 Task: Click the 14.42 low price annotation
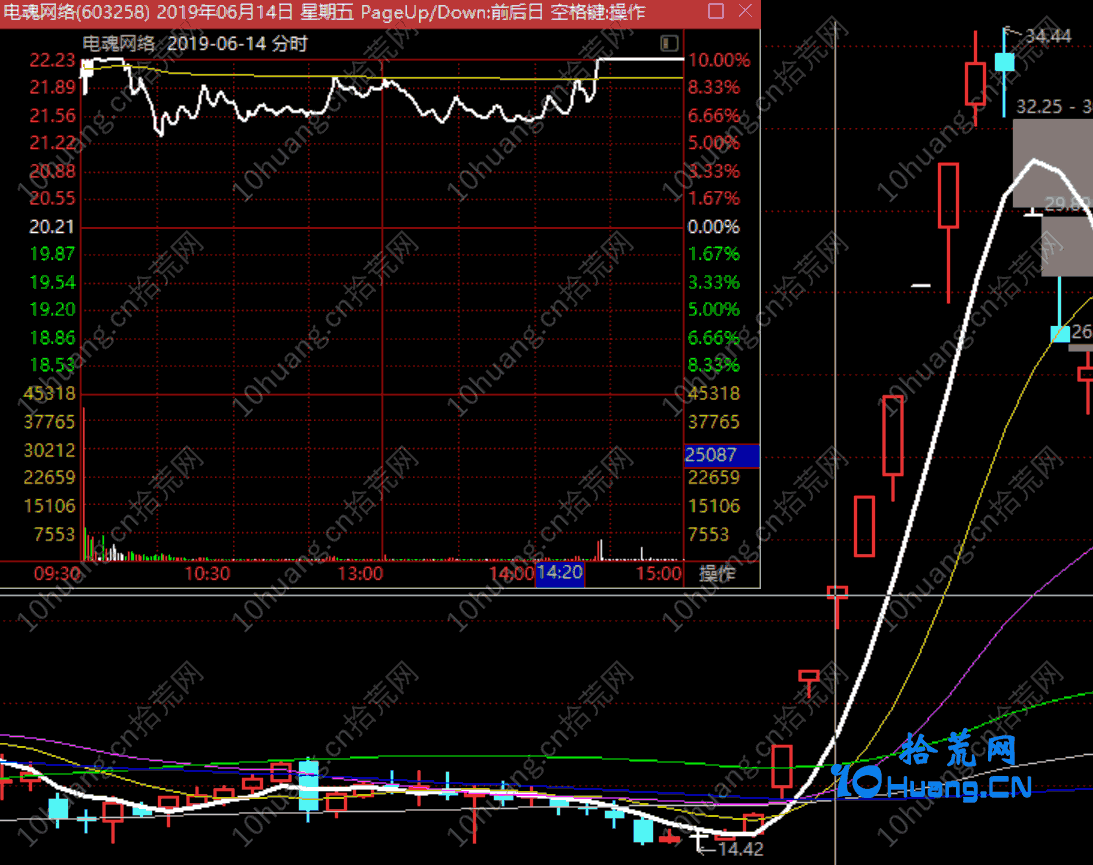click(x=740, y=849)
